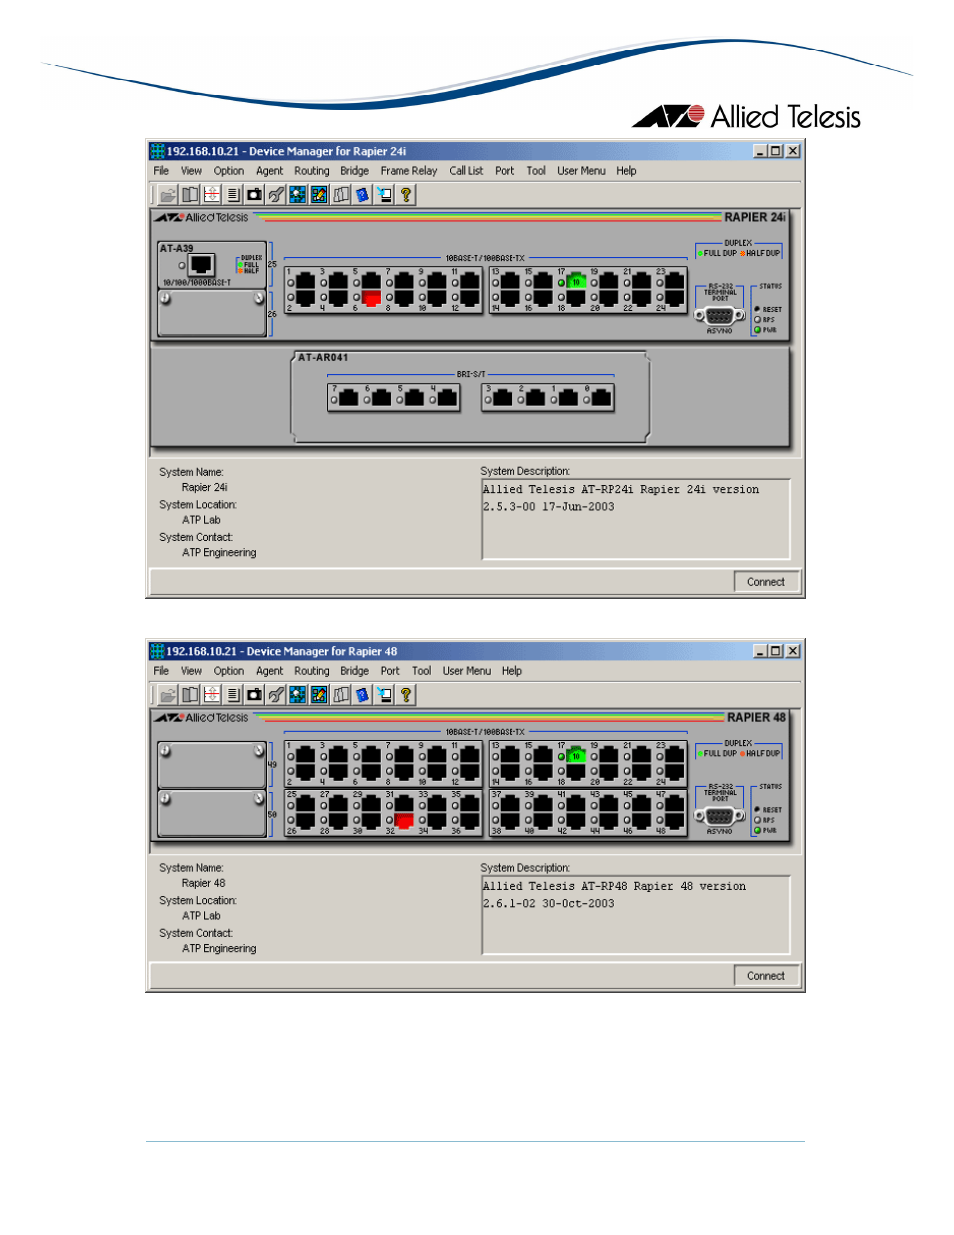Select BRI-S/T port 7 on the AT-AR041 card

click(x=347, y=398)
